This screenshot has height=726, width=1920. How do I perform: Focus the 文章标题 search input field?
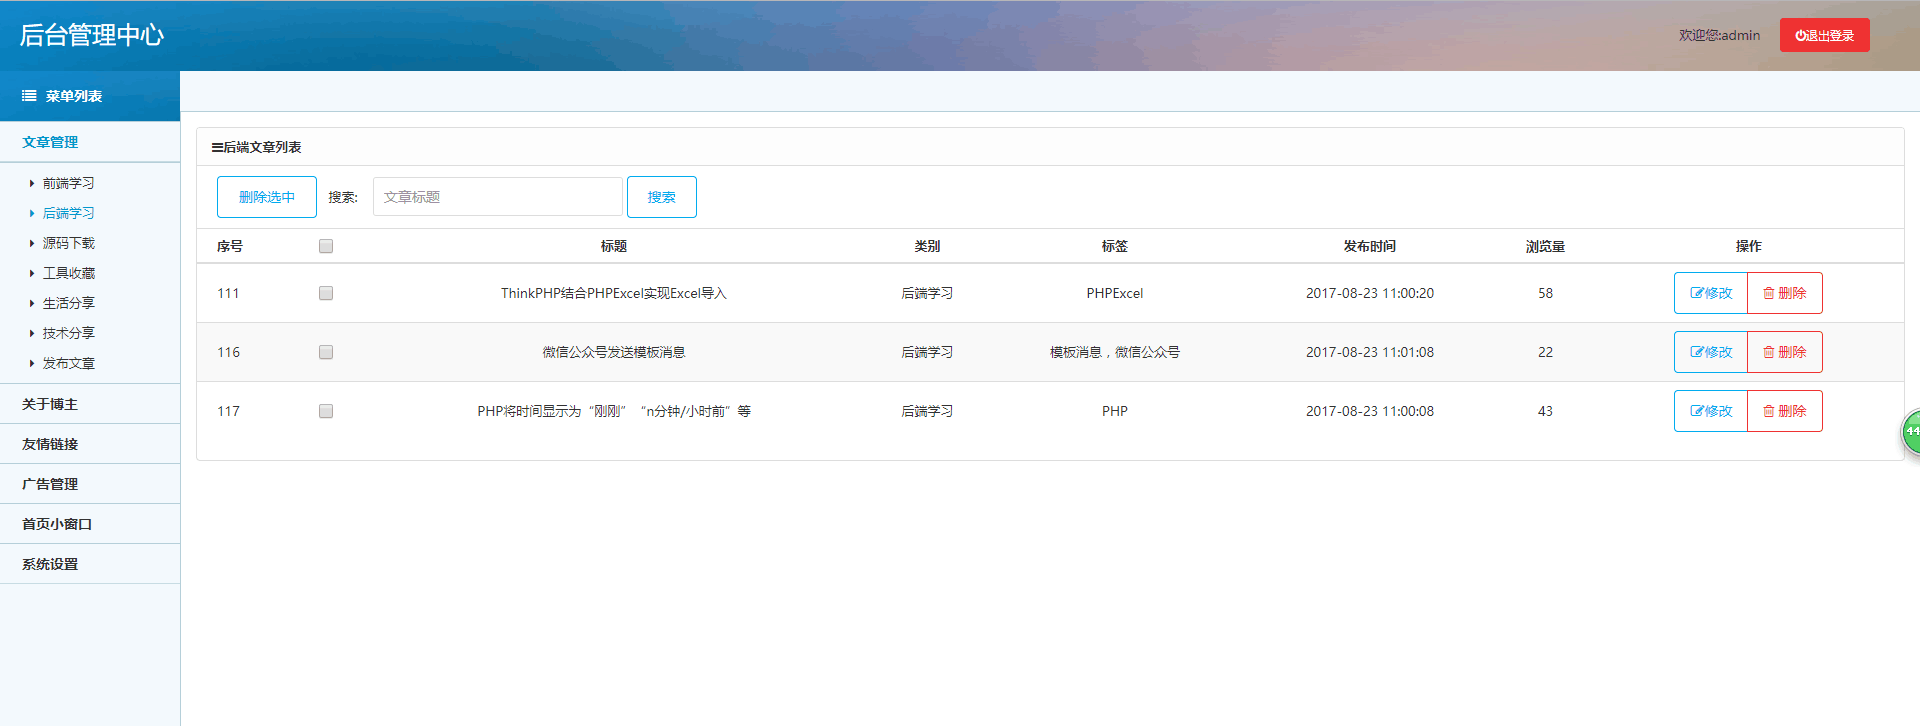tap(497, 197)
